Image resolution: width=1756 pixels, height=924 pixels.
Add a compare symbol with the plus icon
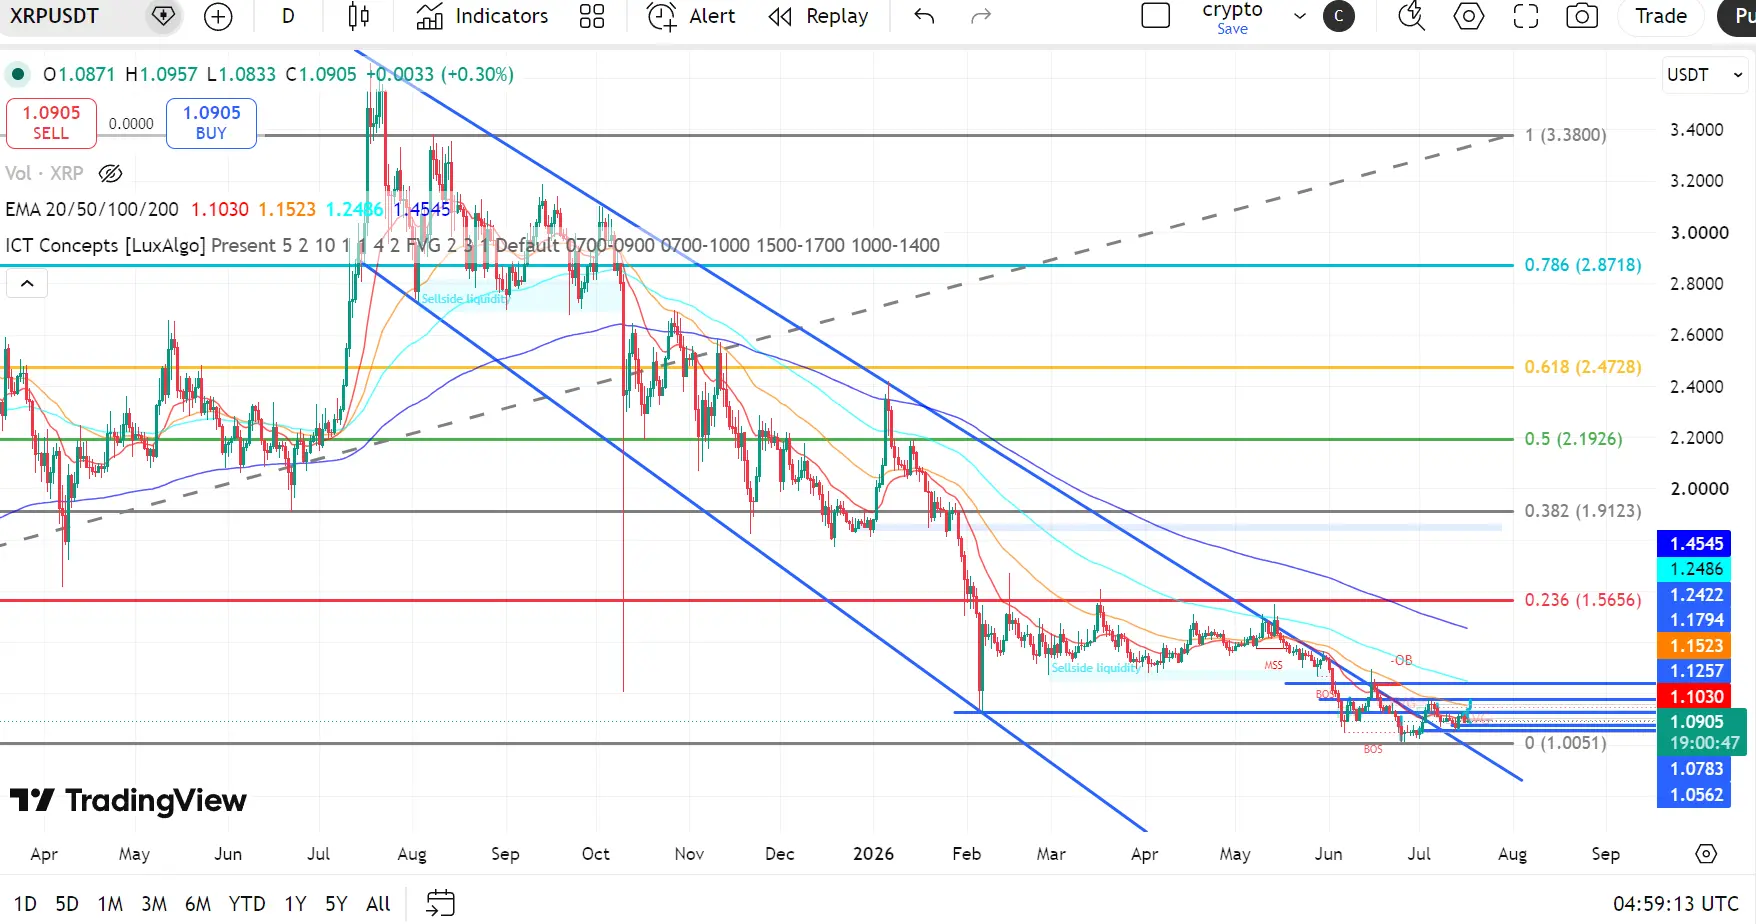pos(218,16)
